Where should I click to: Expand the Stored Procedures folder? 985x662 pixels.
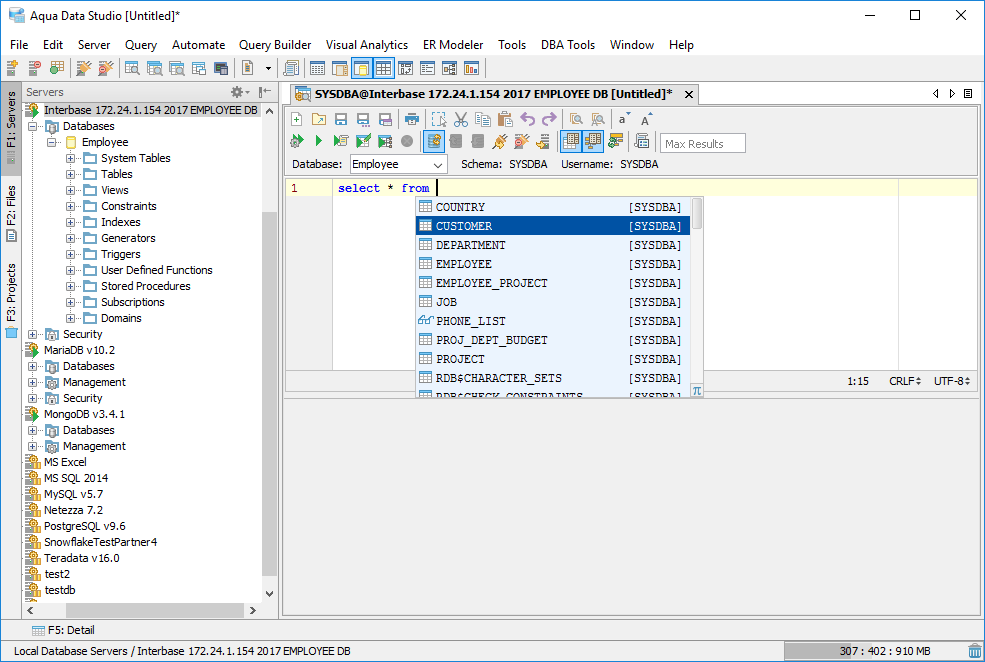click(70, 286)
